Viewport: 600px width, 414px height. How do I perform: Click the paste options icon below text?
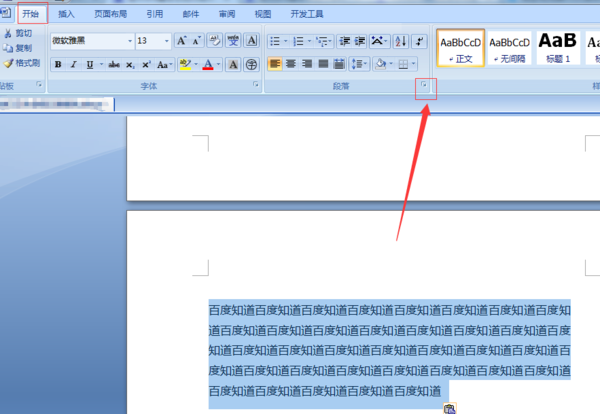[x=450, y=408]
